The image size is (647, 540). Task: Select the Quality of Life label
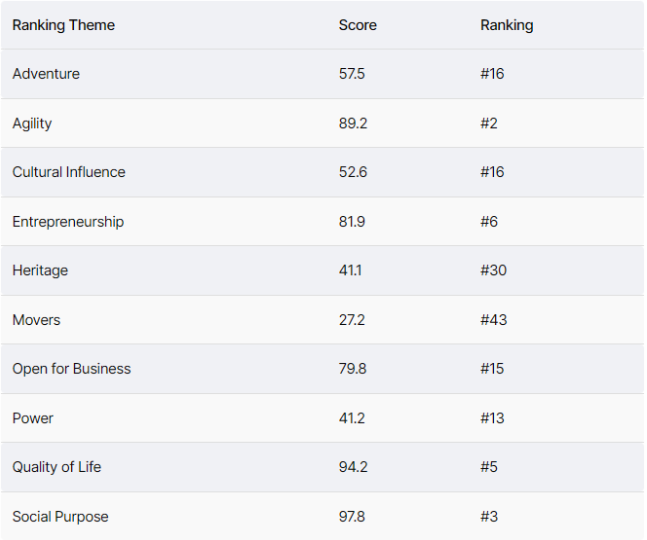[57, 467]
